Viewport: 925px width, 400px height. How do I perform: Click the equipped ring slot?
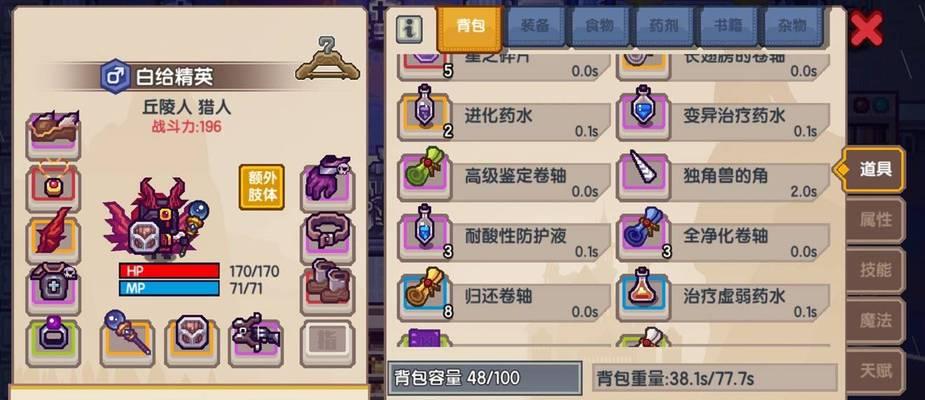pos(53,340)
